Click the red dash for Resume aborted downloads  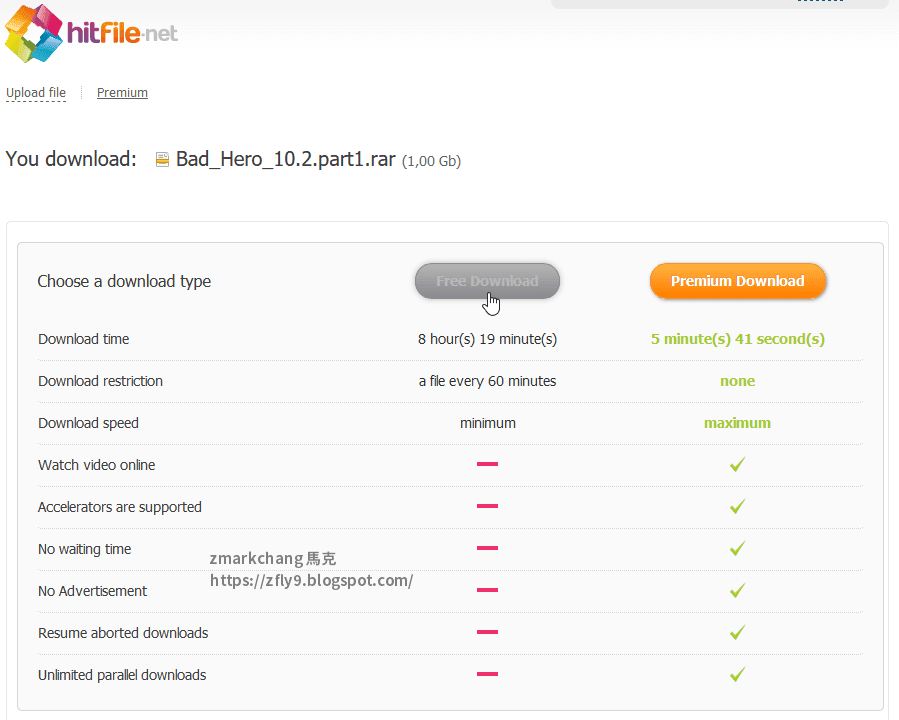(x=487, y=632)
